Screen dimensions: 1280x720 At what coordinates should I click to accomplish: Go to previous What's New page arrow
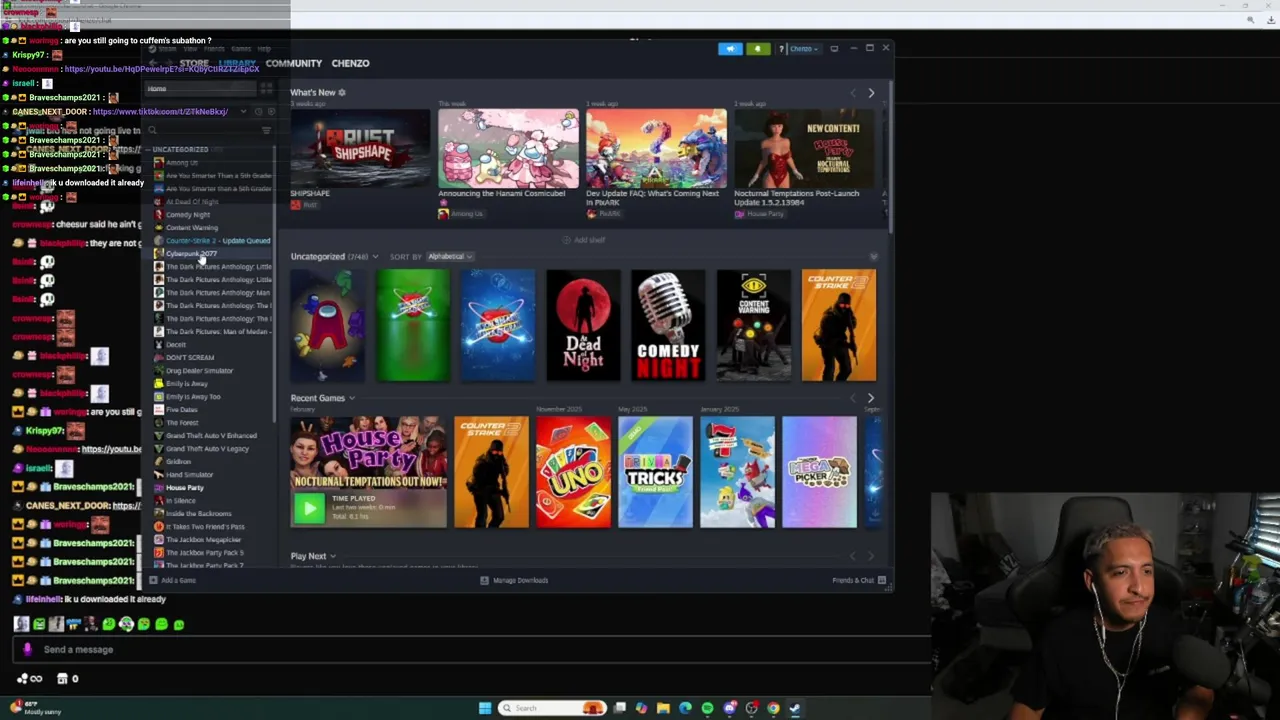[x=853, y=93]
